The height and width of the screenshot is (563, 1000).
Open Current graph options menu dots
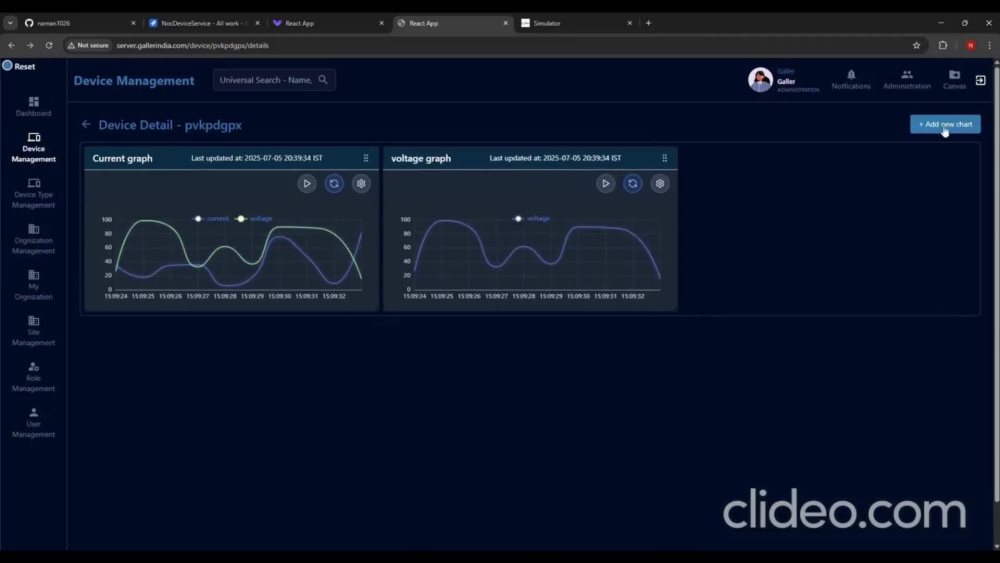(x=366, y=157)
